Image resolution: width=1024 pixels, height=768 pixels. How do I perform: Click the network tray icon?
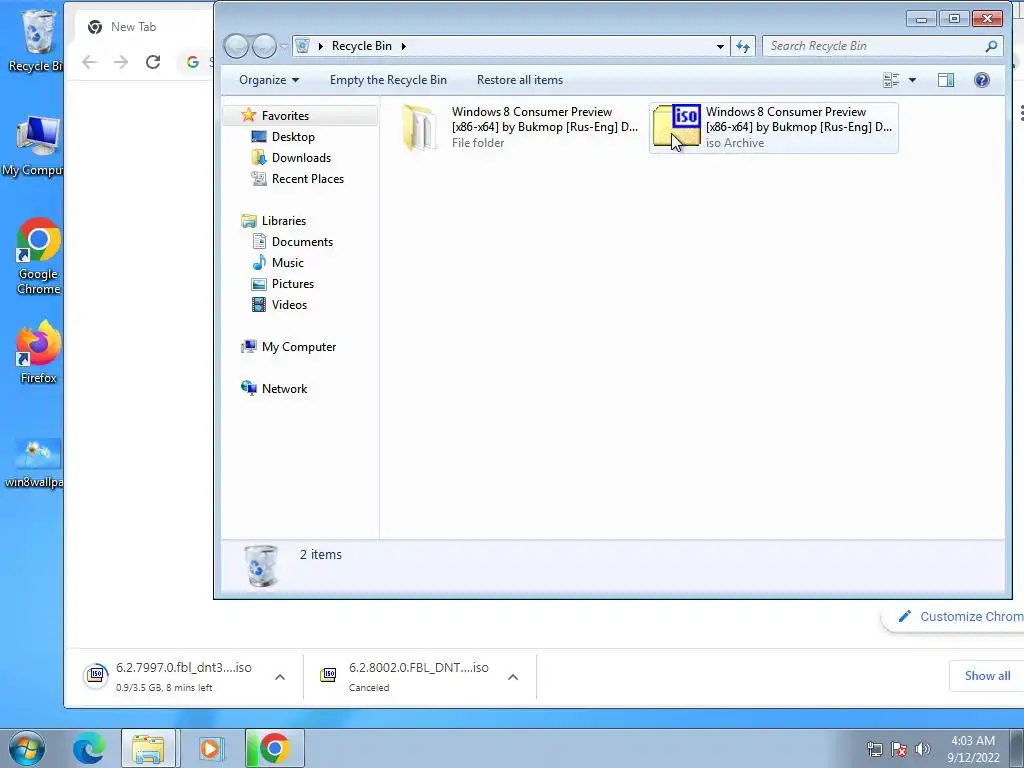(x=874, y=749)
